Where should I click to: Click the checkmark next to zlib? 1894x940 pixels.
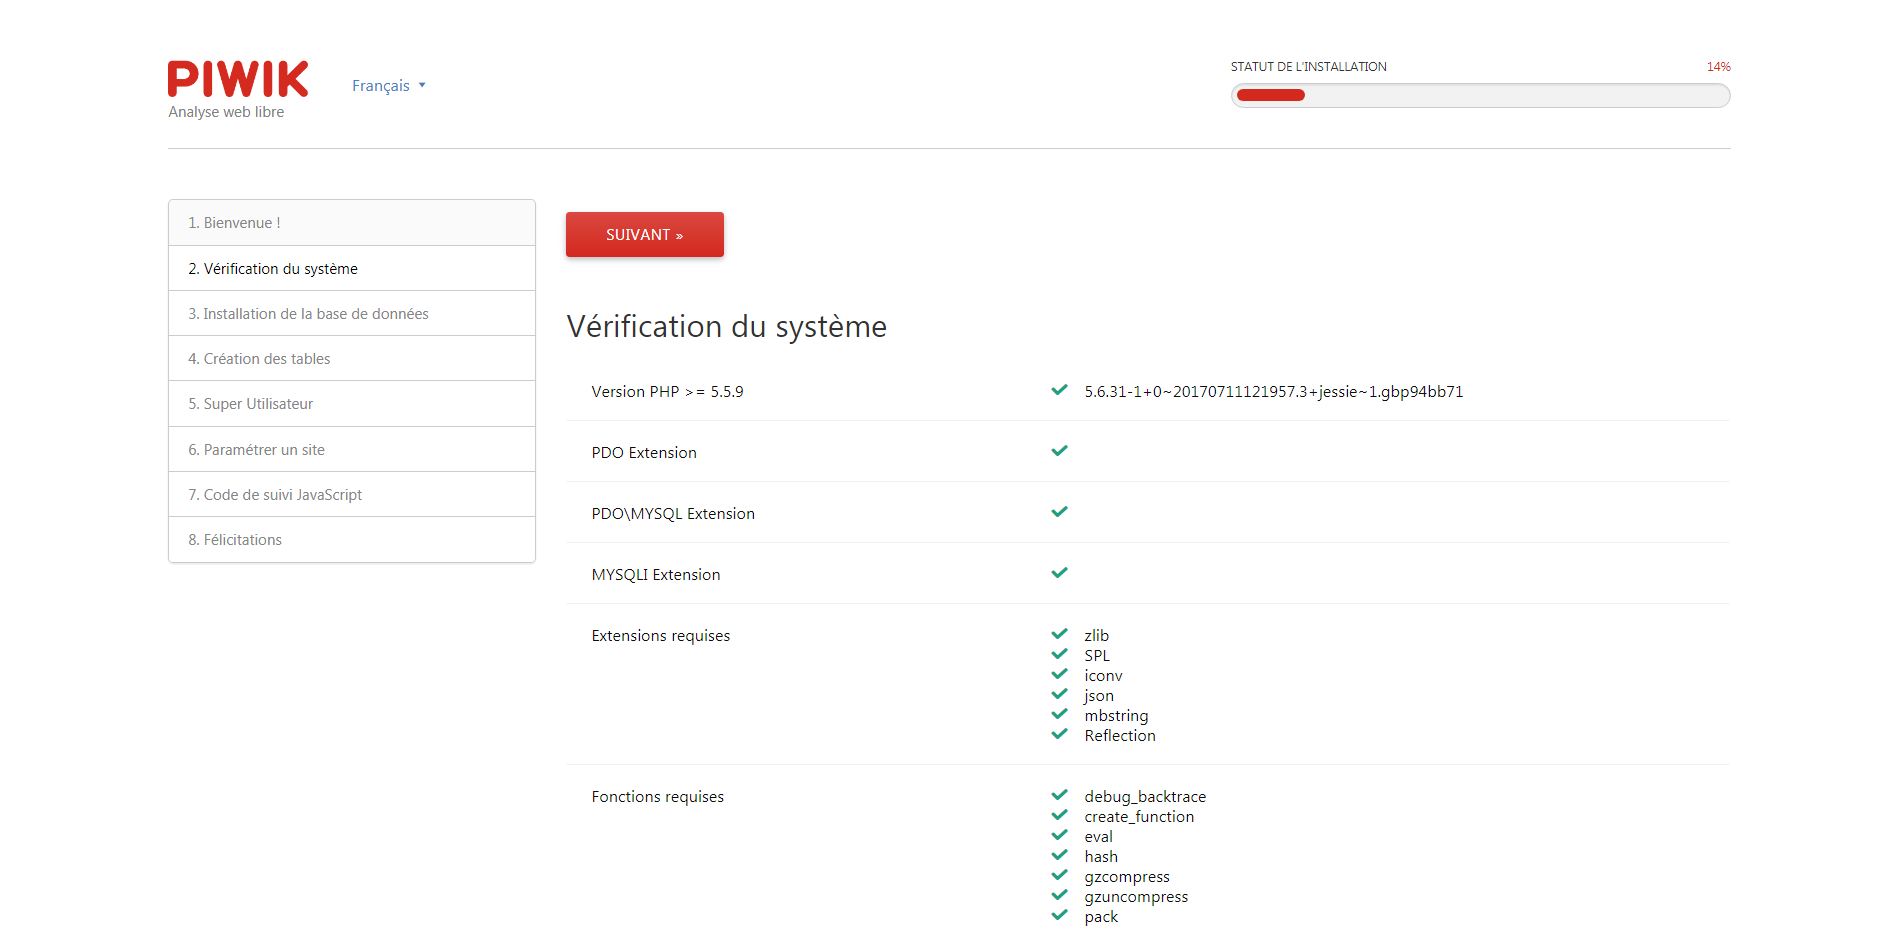point(1059,634)
